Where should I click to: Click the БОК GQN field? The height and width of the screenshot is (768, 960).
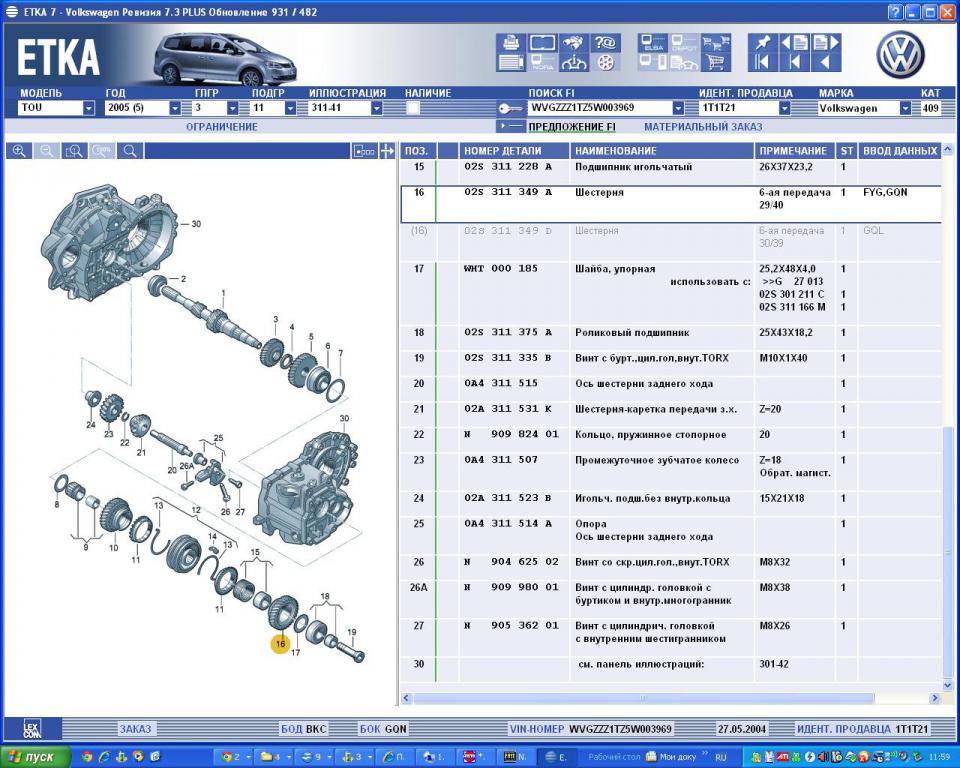tap(383, 729)
